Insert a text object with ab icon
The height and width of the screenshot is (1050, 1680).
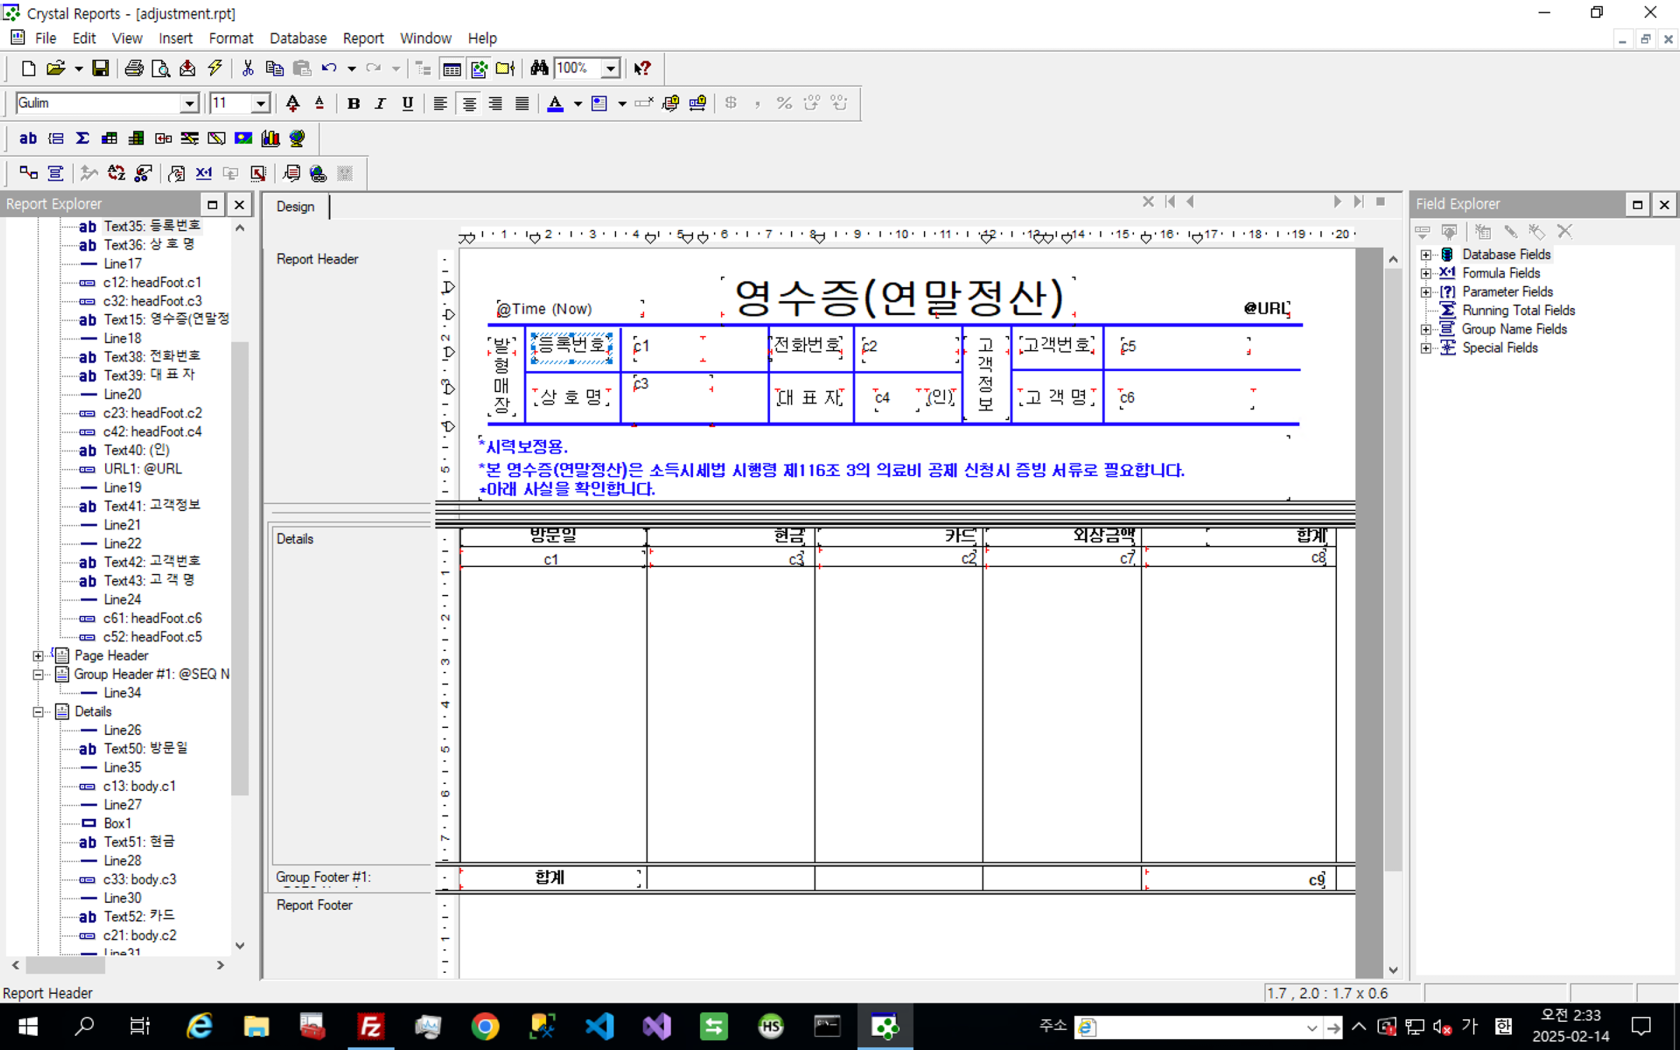click(28, 138)
